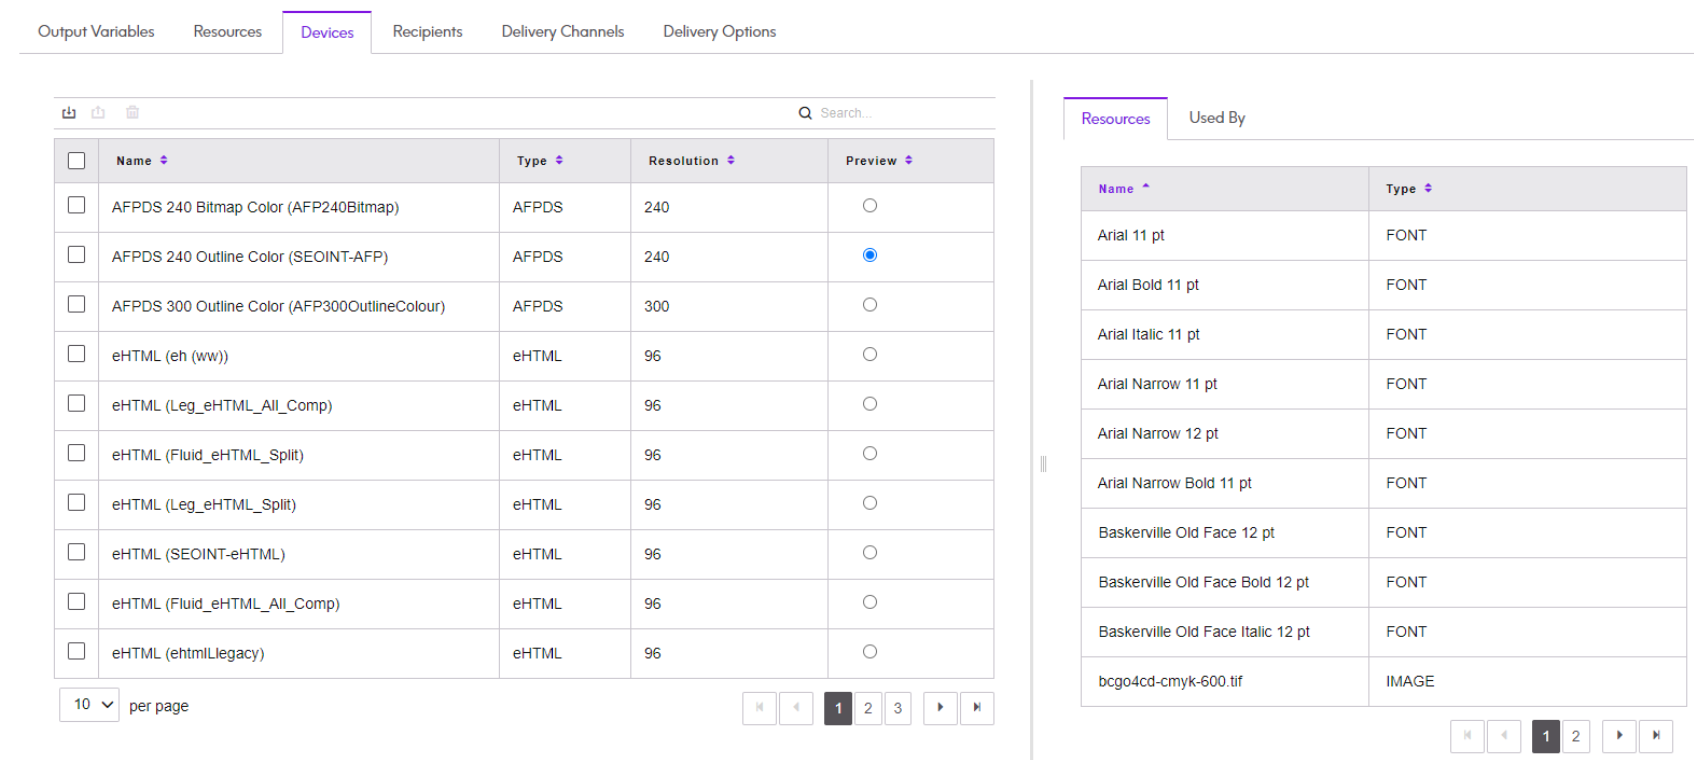
Task: Jump to last page of devices table
Action: click(977, 708)
